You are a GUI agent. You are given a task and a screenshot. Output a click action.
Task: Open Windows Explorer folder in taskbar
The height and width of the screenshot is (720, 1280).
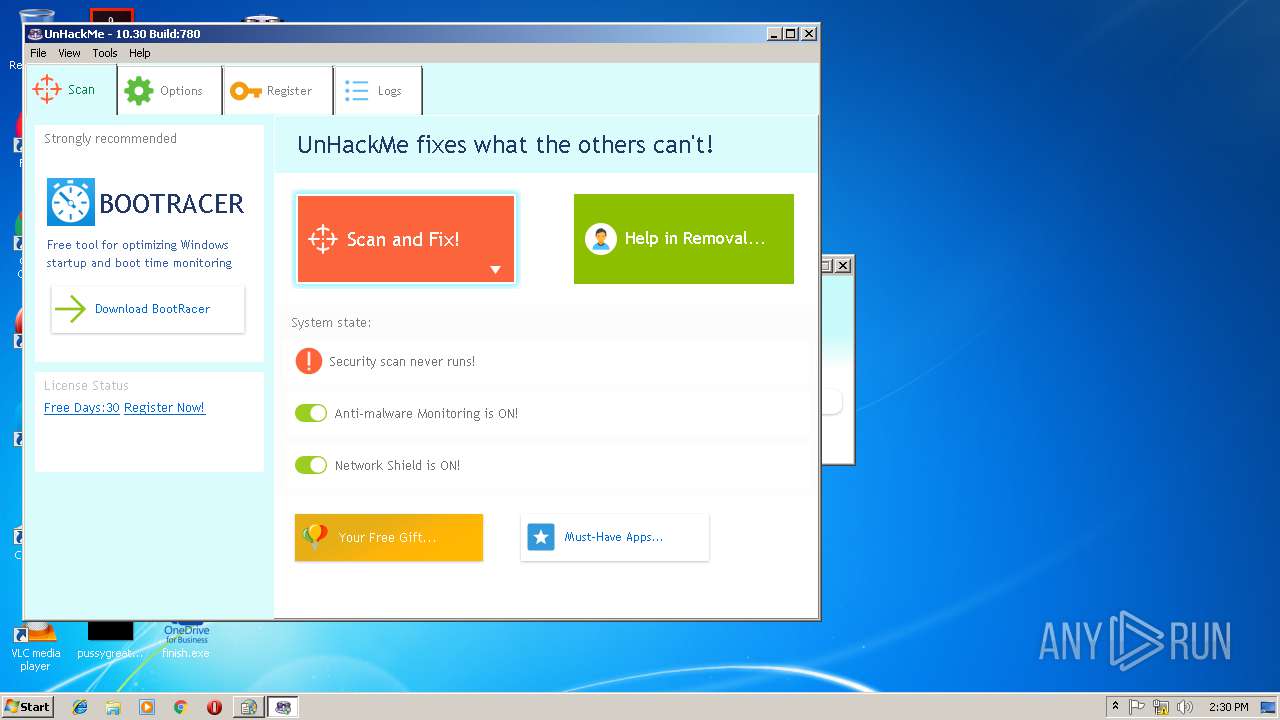[113, 707]
